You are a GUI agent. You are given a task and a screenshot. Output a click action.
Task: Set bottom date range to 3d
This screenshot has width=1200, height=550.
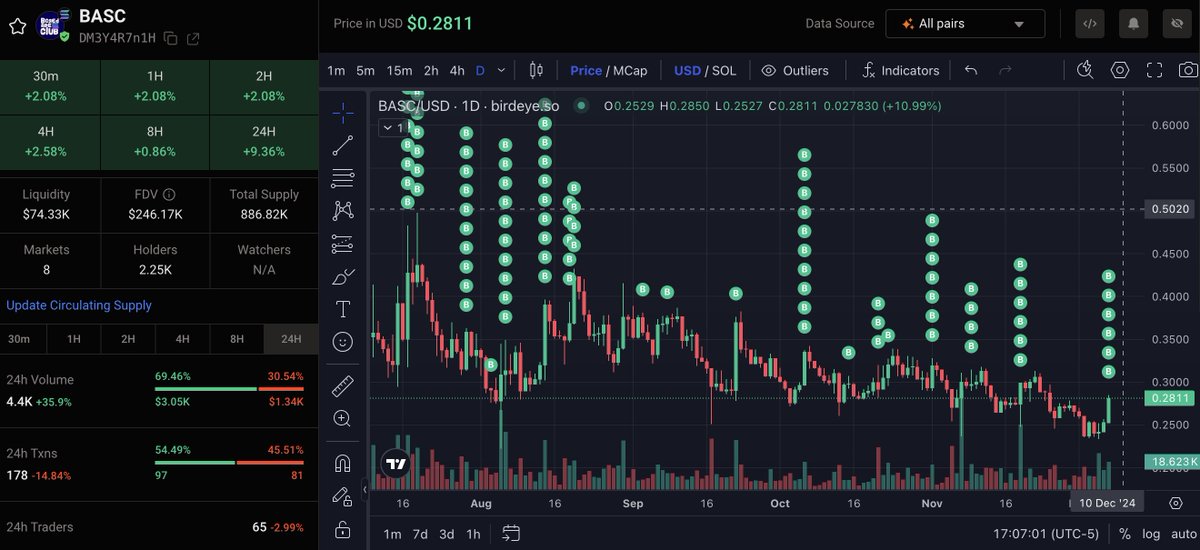447,533
